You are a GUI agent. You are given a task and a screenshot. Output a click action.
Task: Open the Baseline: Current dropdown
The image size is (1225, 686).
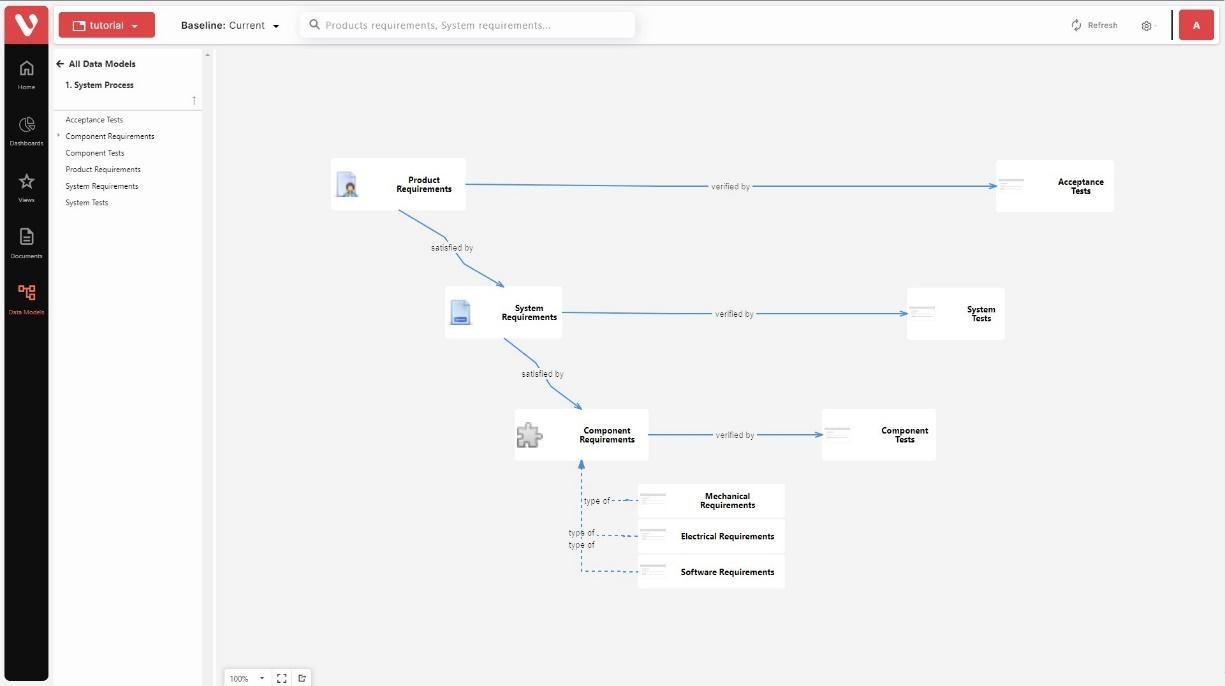[230, 25]
